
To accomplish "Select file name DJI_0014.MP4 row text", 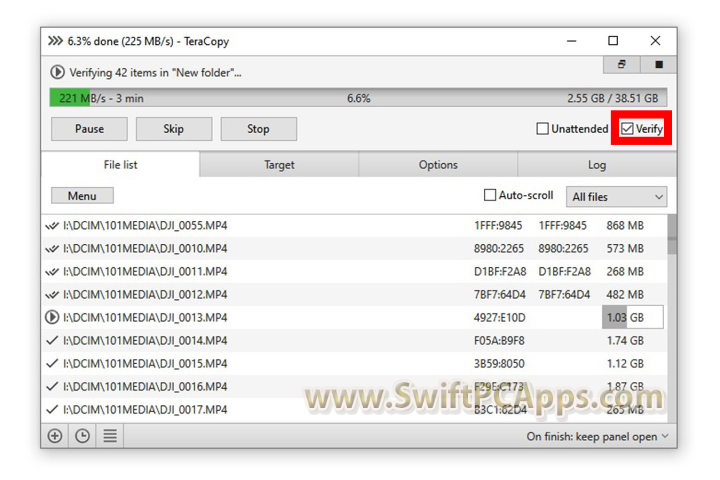I will (145, 340).
